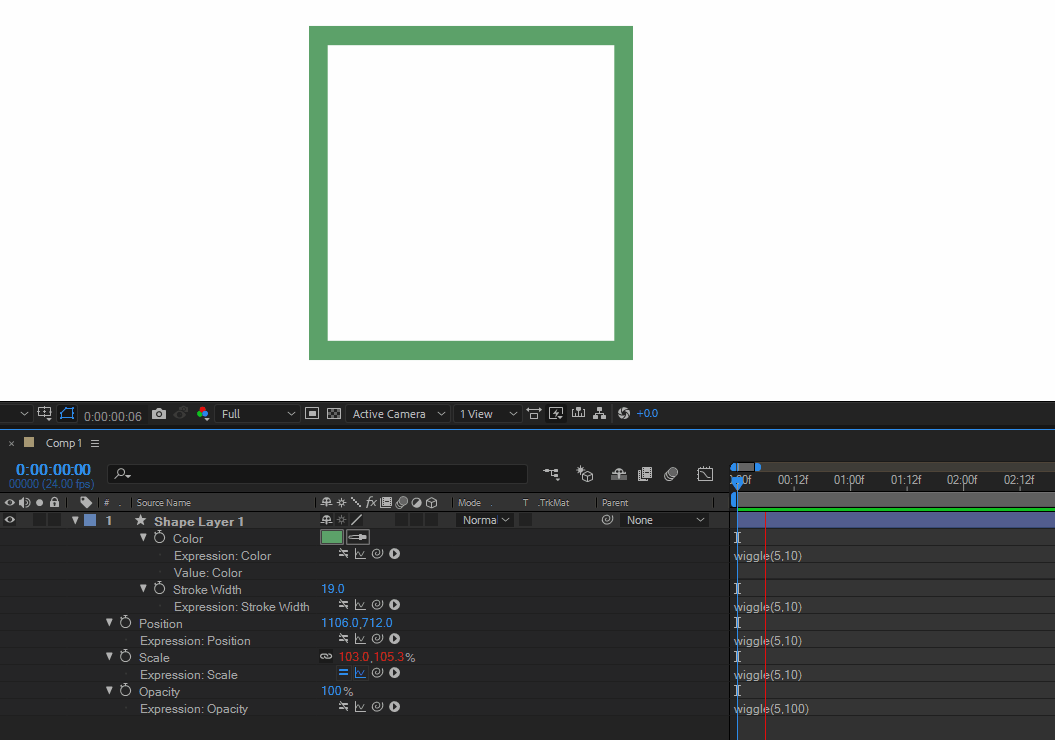The width and height of the screenshot is (1055, 740).
Task: Click the timeline zoom navigator bar
Action: [745, 467]
